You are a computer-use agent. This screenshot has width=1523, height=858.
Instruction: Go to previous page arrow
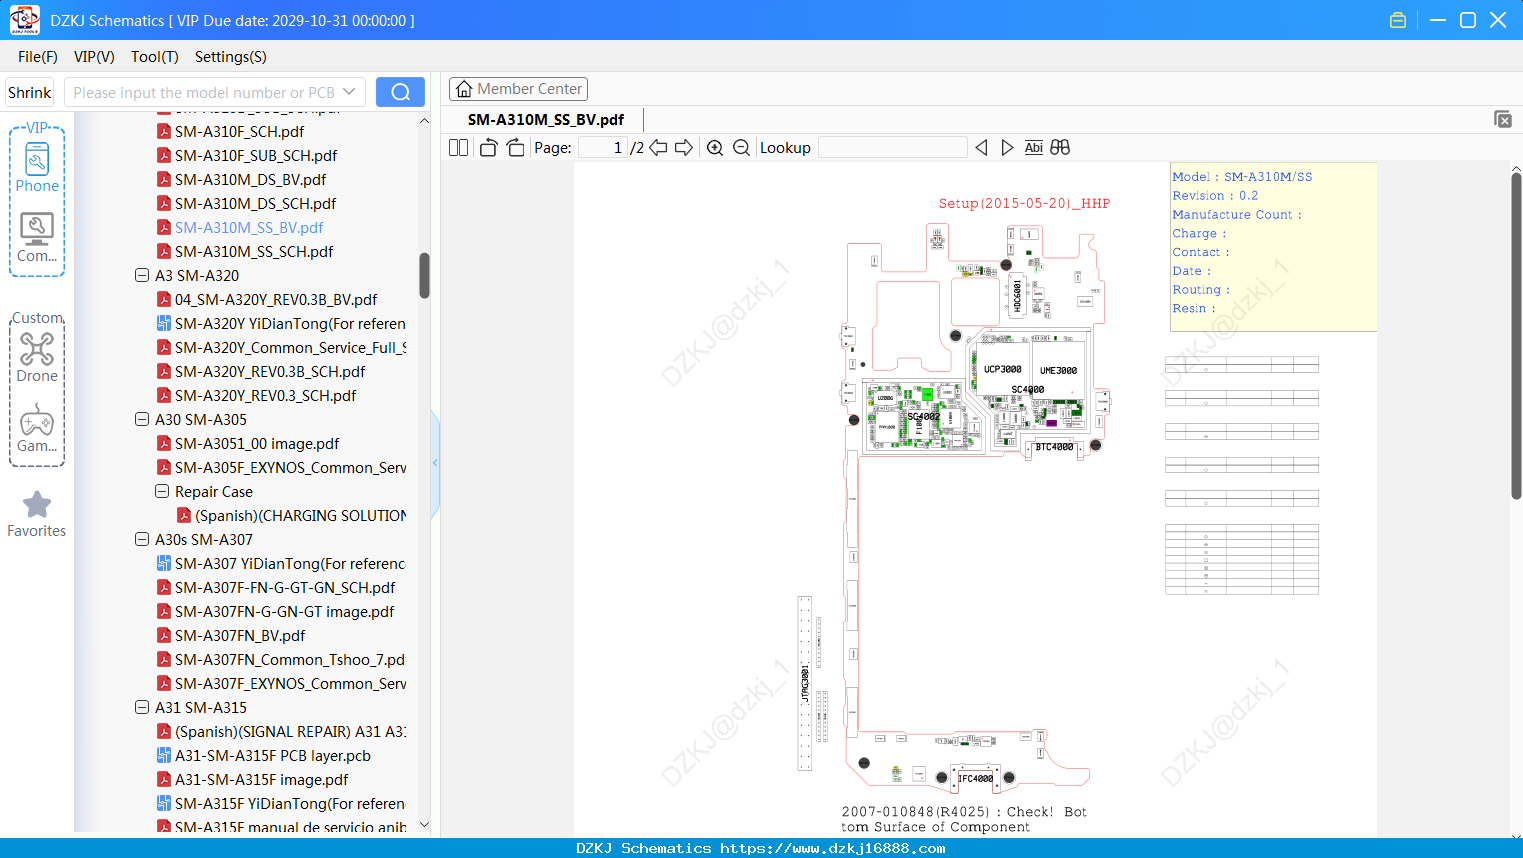click(658, 148)
